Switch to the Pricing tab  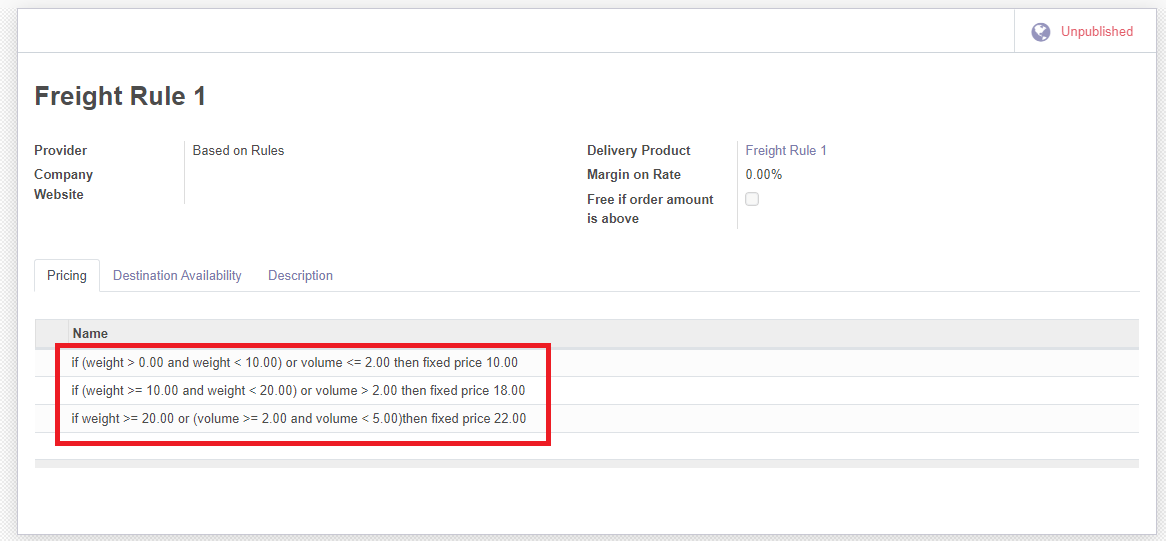(x=67, y=275)
